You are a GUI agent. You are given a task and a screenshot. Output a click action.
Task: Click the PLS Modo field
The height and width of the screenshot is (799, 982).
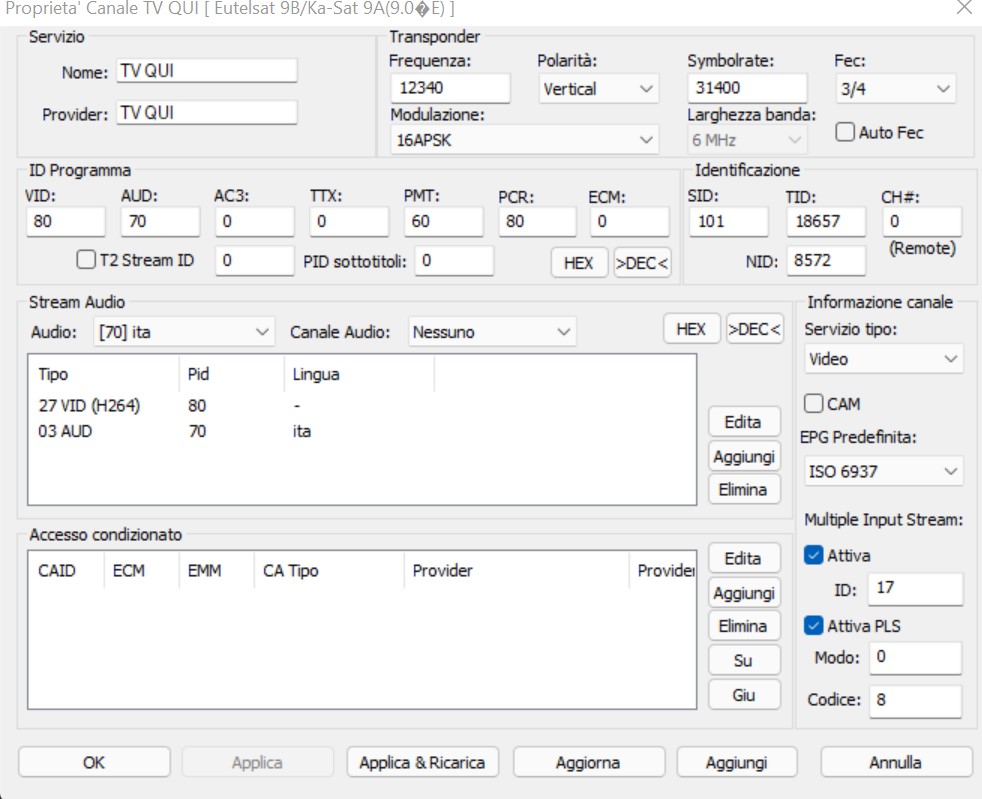(916, 657)
